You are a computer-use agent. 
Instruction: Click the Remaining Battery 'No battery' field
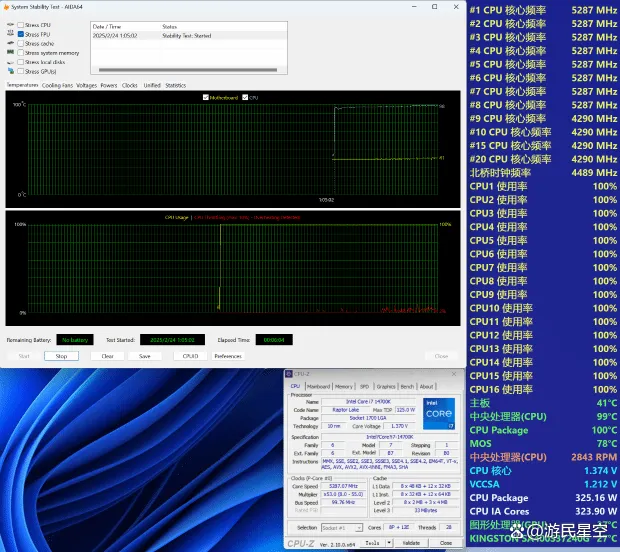(75, 340)
